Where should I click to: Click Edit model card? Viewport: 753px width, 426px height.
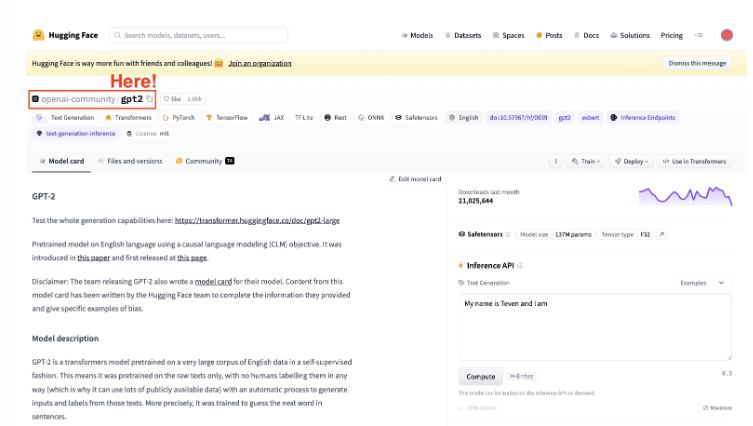pos(415,179)
